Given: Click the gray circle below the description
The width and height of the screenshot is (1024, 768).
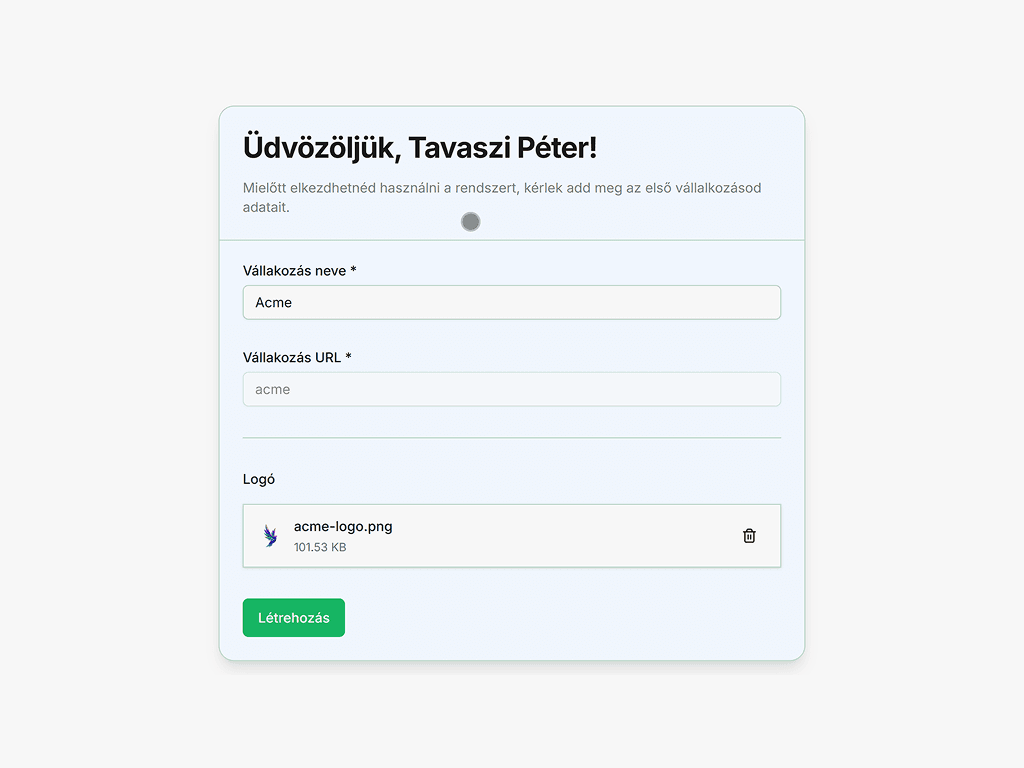Looking at the screenshot, I should pos(471,222).
